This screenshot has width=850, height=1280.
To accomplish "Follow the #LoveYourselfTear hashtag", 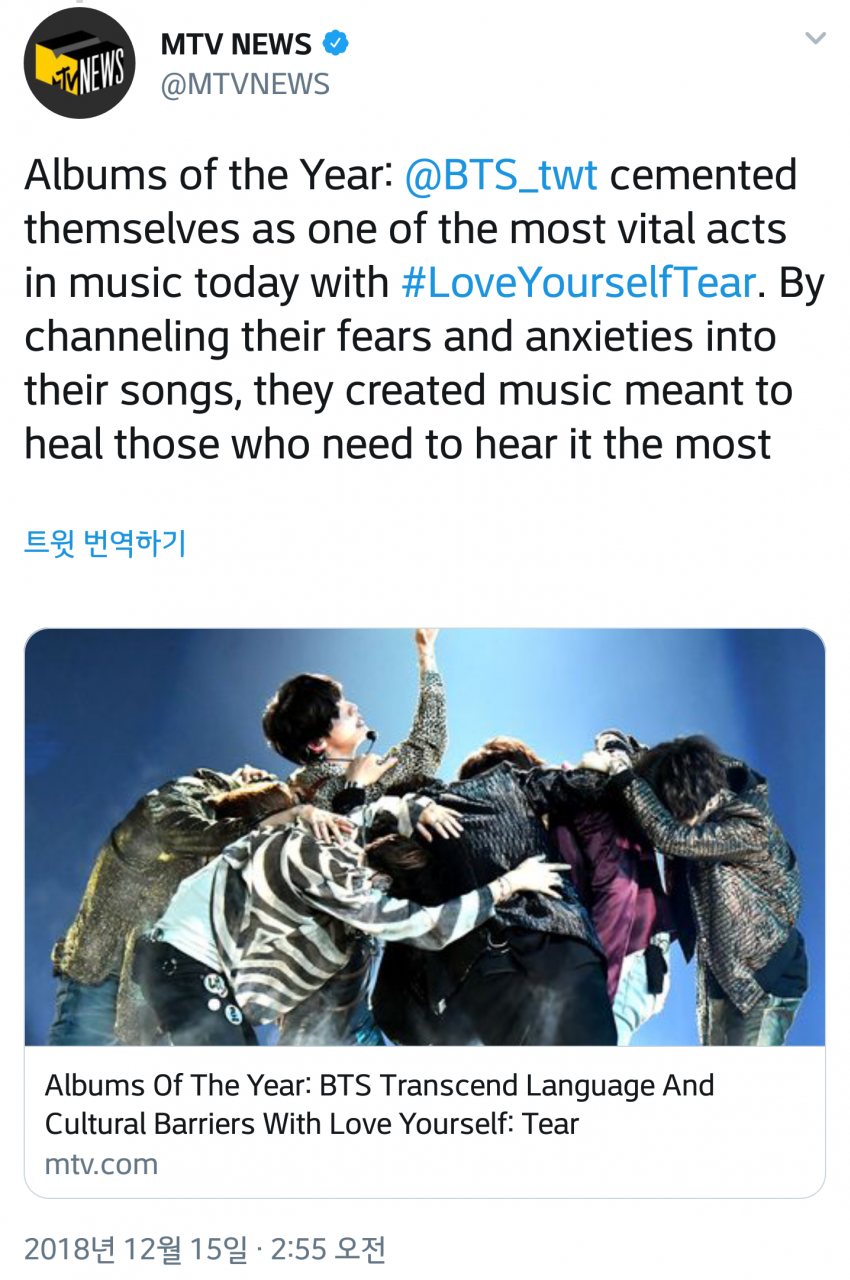I will [576, 283].
